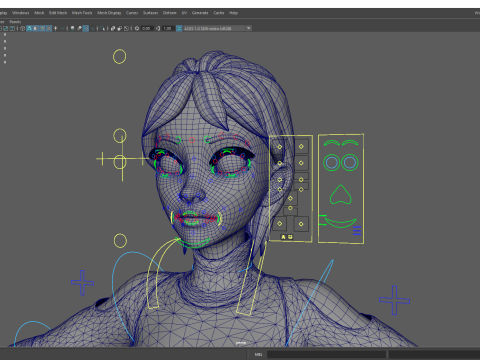Open the viewport Panels menu
Image resolution: width=480 pixels, height=360 pixels.
[15, 22]
